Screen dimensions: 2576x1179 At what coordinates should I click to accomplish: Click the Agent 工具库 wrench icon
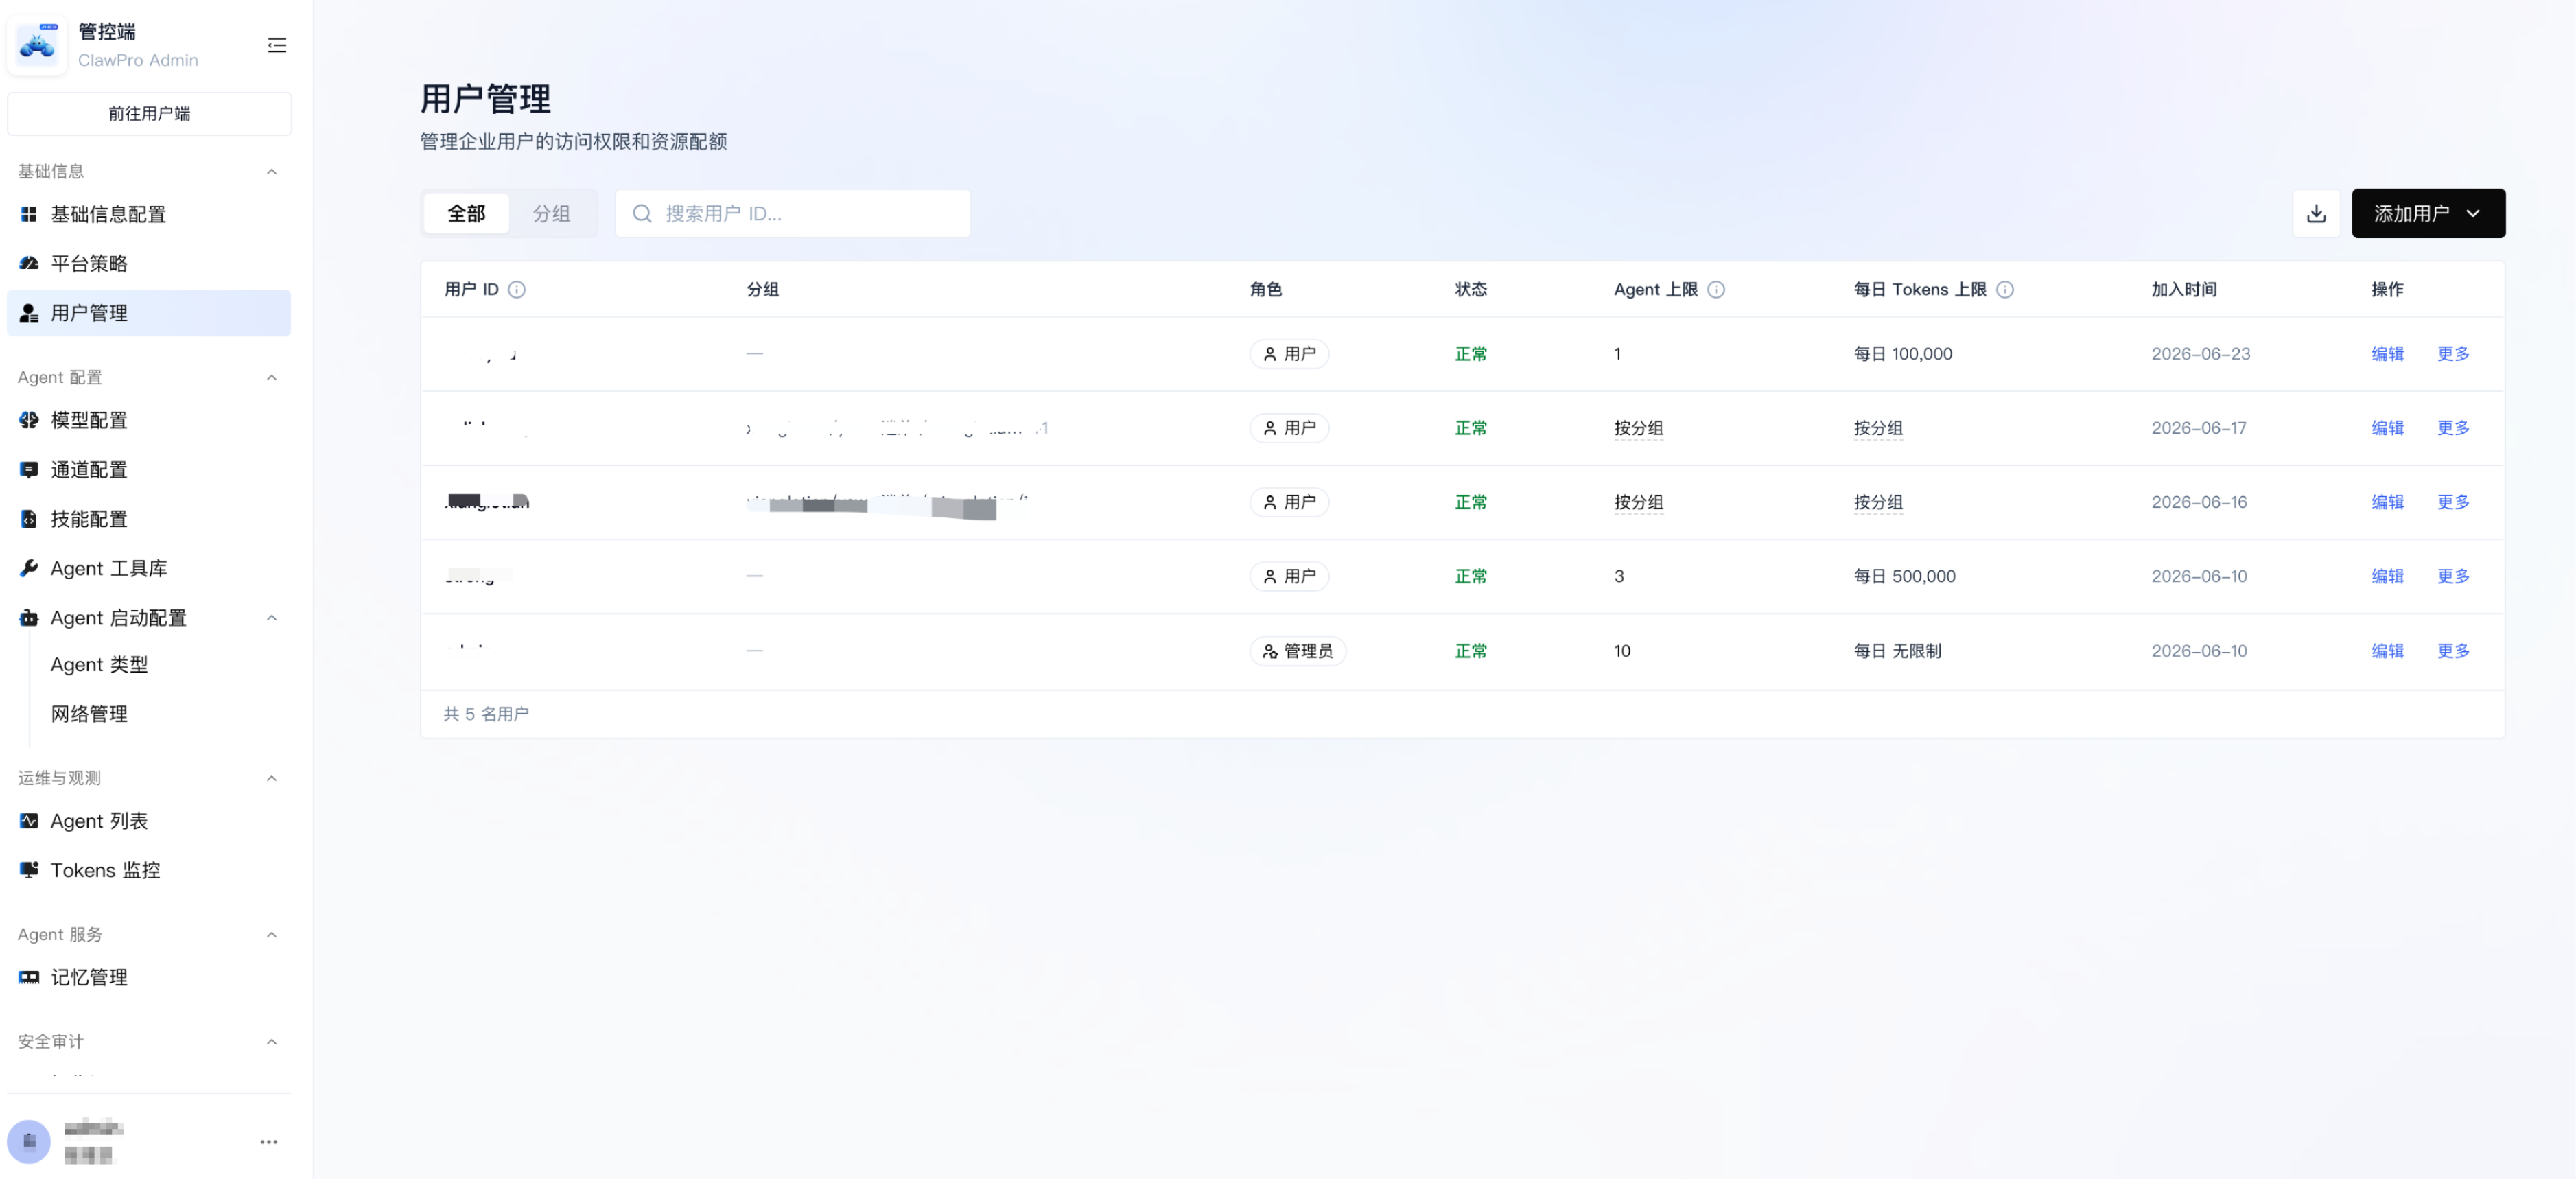[29, 568]
